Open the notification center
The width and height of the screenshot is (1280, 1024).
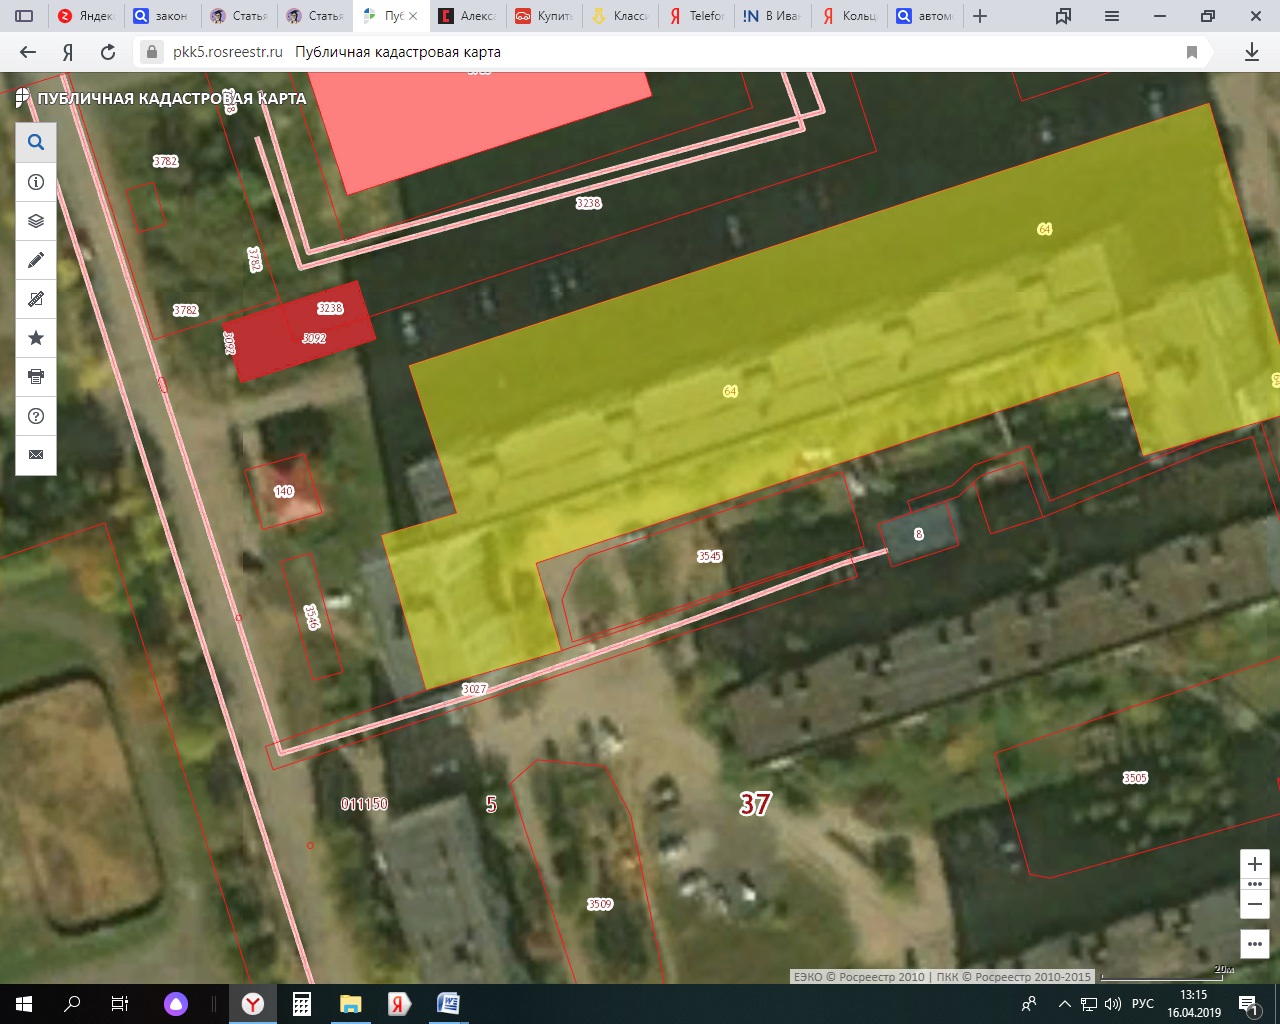pos(1249,1004)
